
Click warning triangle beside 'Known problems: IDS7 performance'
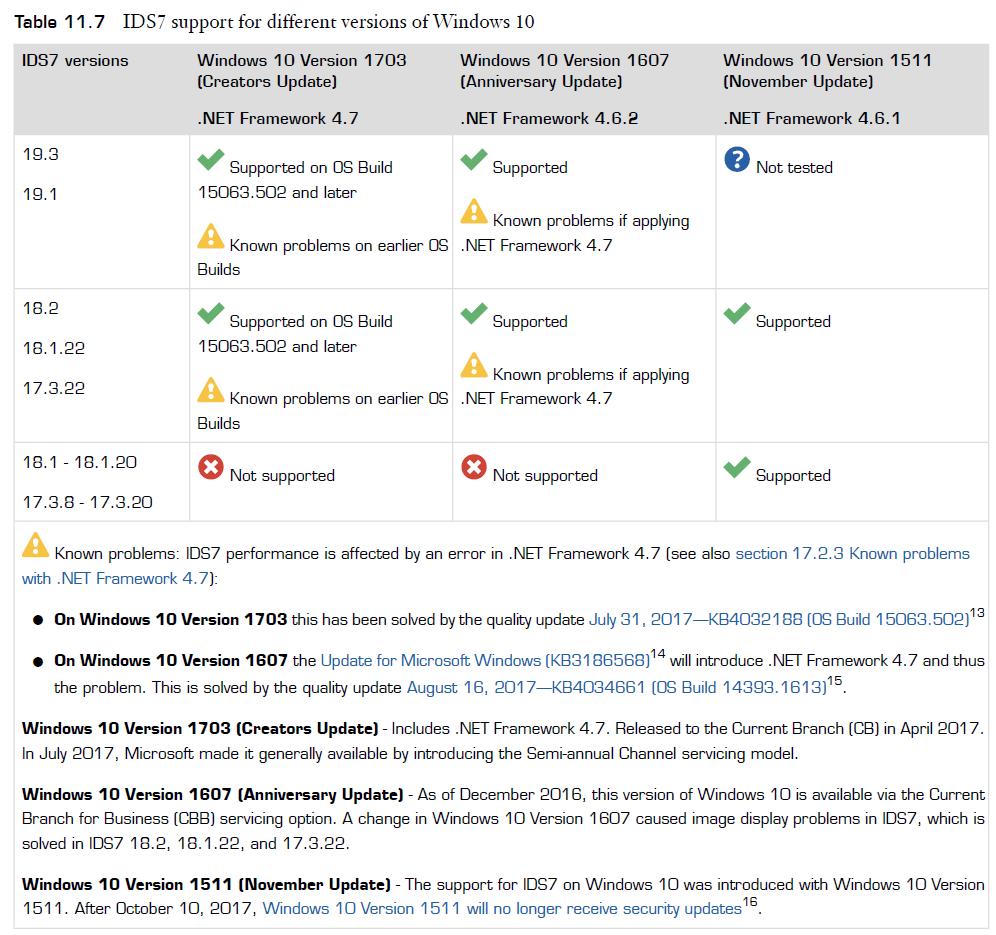pyautogui.click(x=35, y=545)
